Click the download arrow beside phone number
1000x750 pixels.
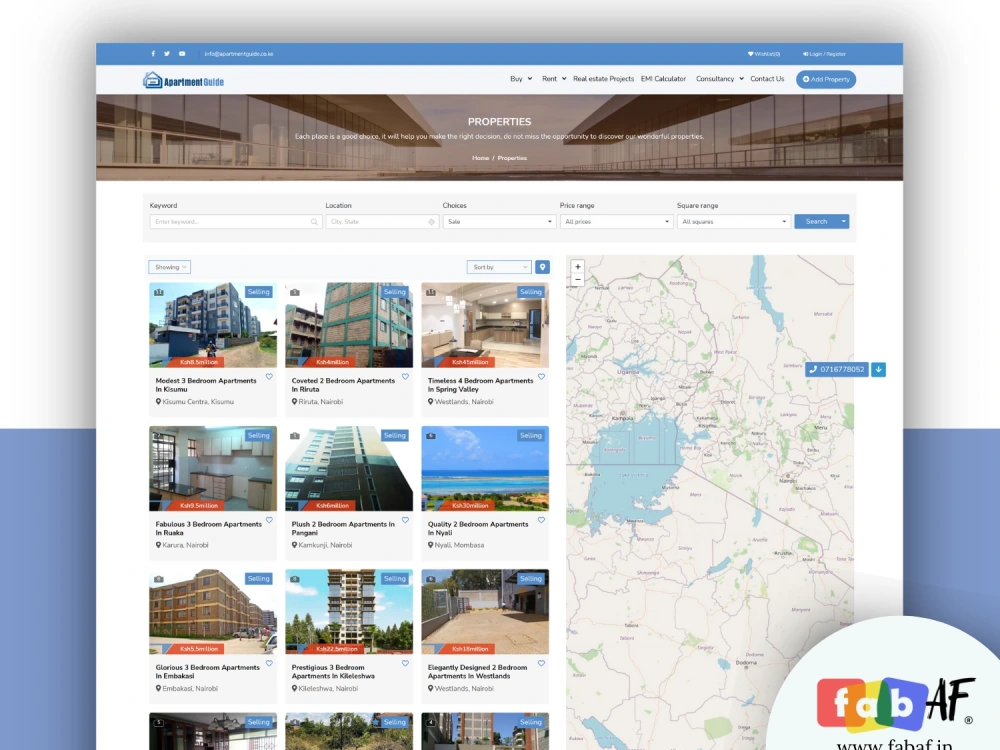878,369
